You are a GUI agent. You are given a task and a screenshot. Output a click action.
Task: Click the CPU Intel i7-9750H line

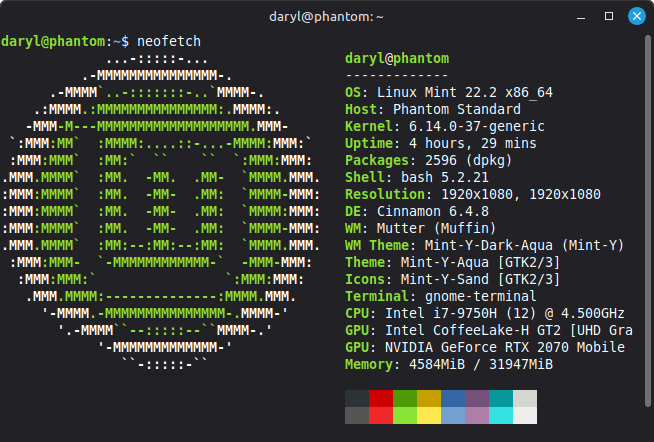point(485,313)
